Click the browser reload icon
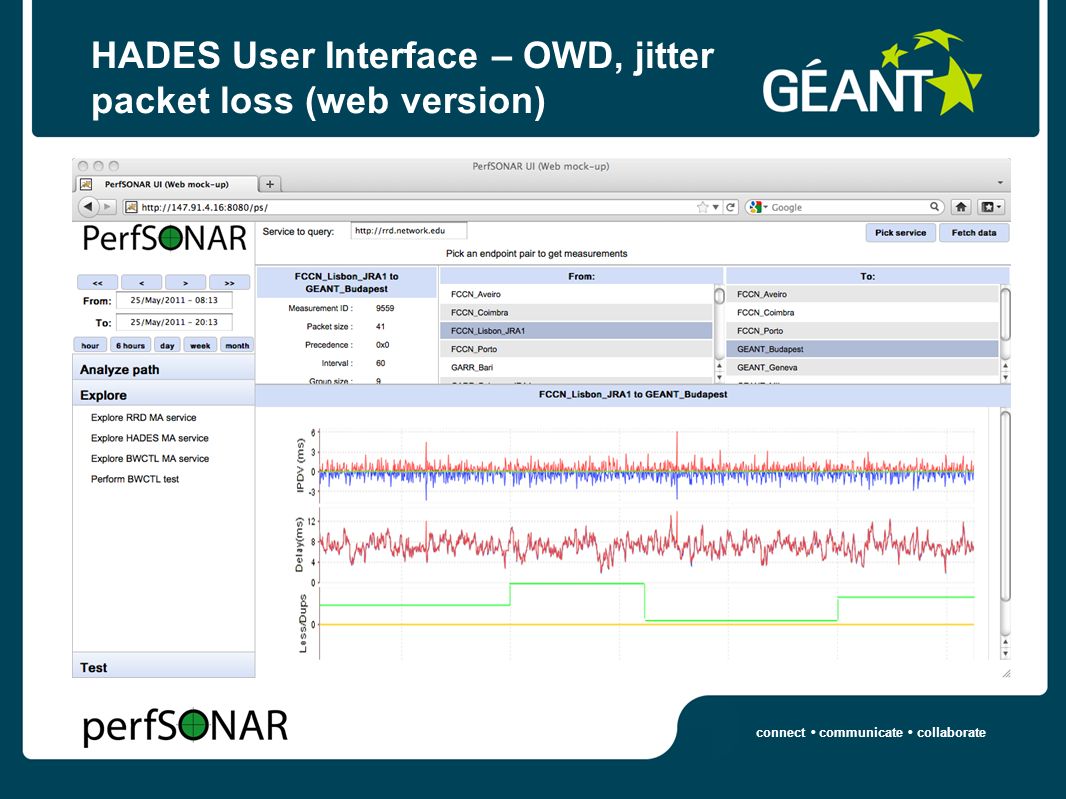The height and width of the screenshot is (799, 1066). pyautogui.click(x=731, y=207)
